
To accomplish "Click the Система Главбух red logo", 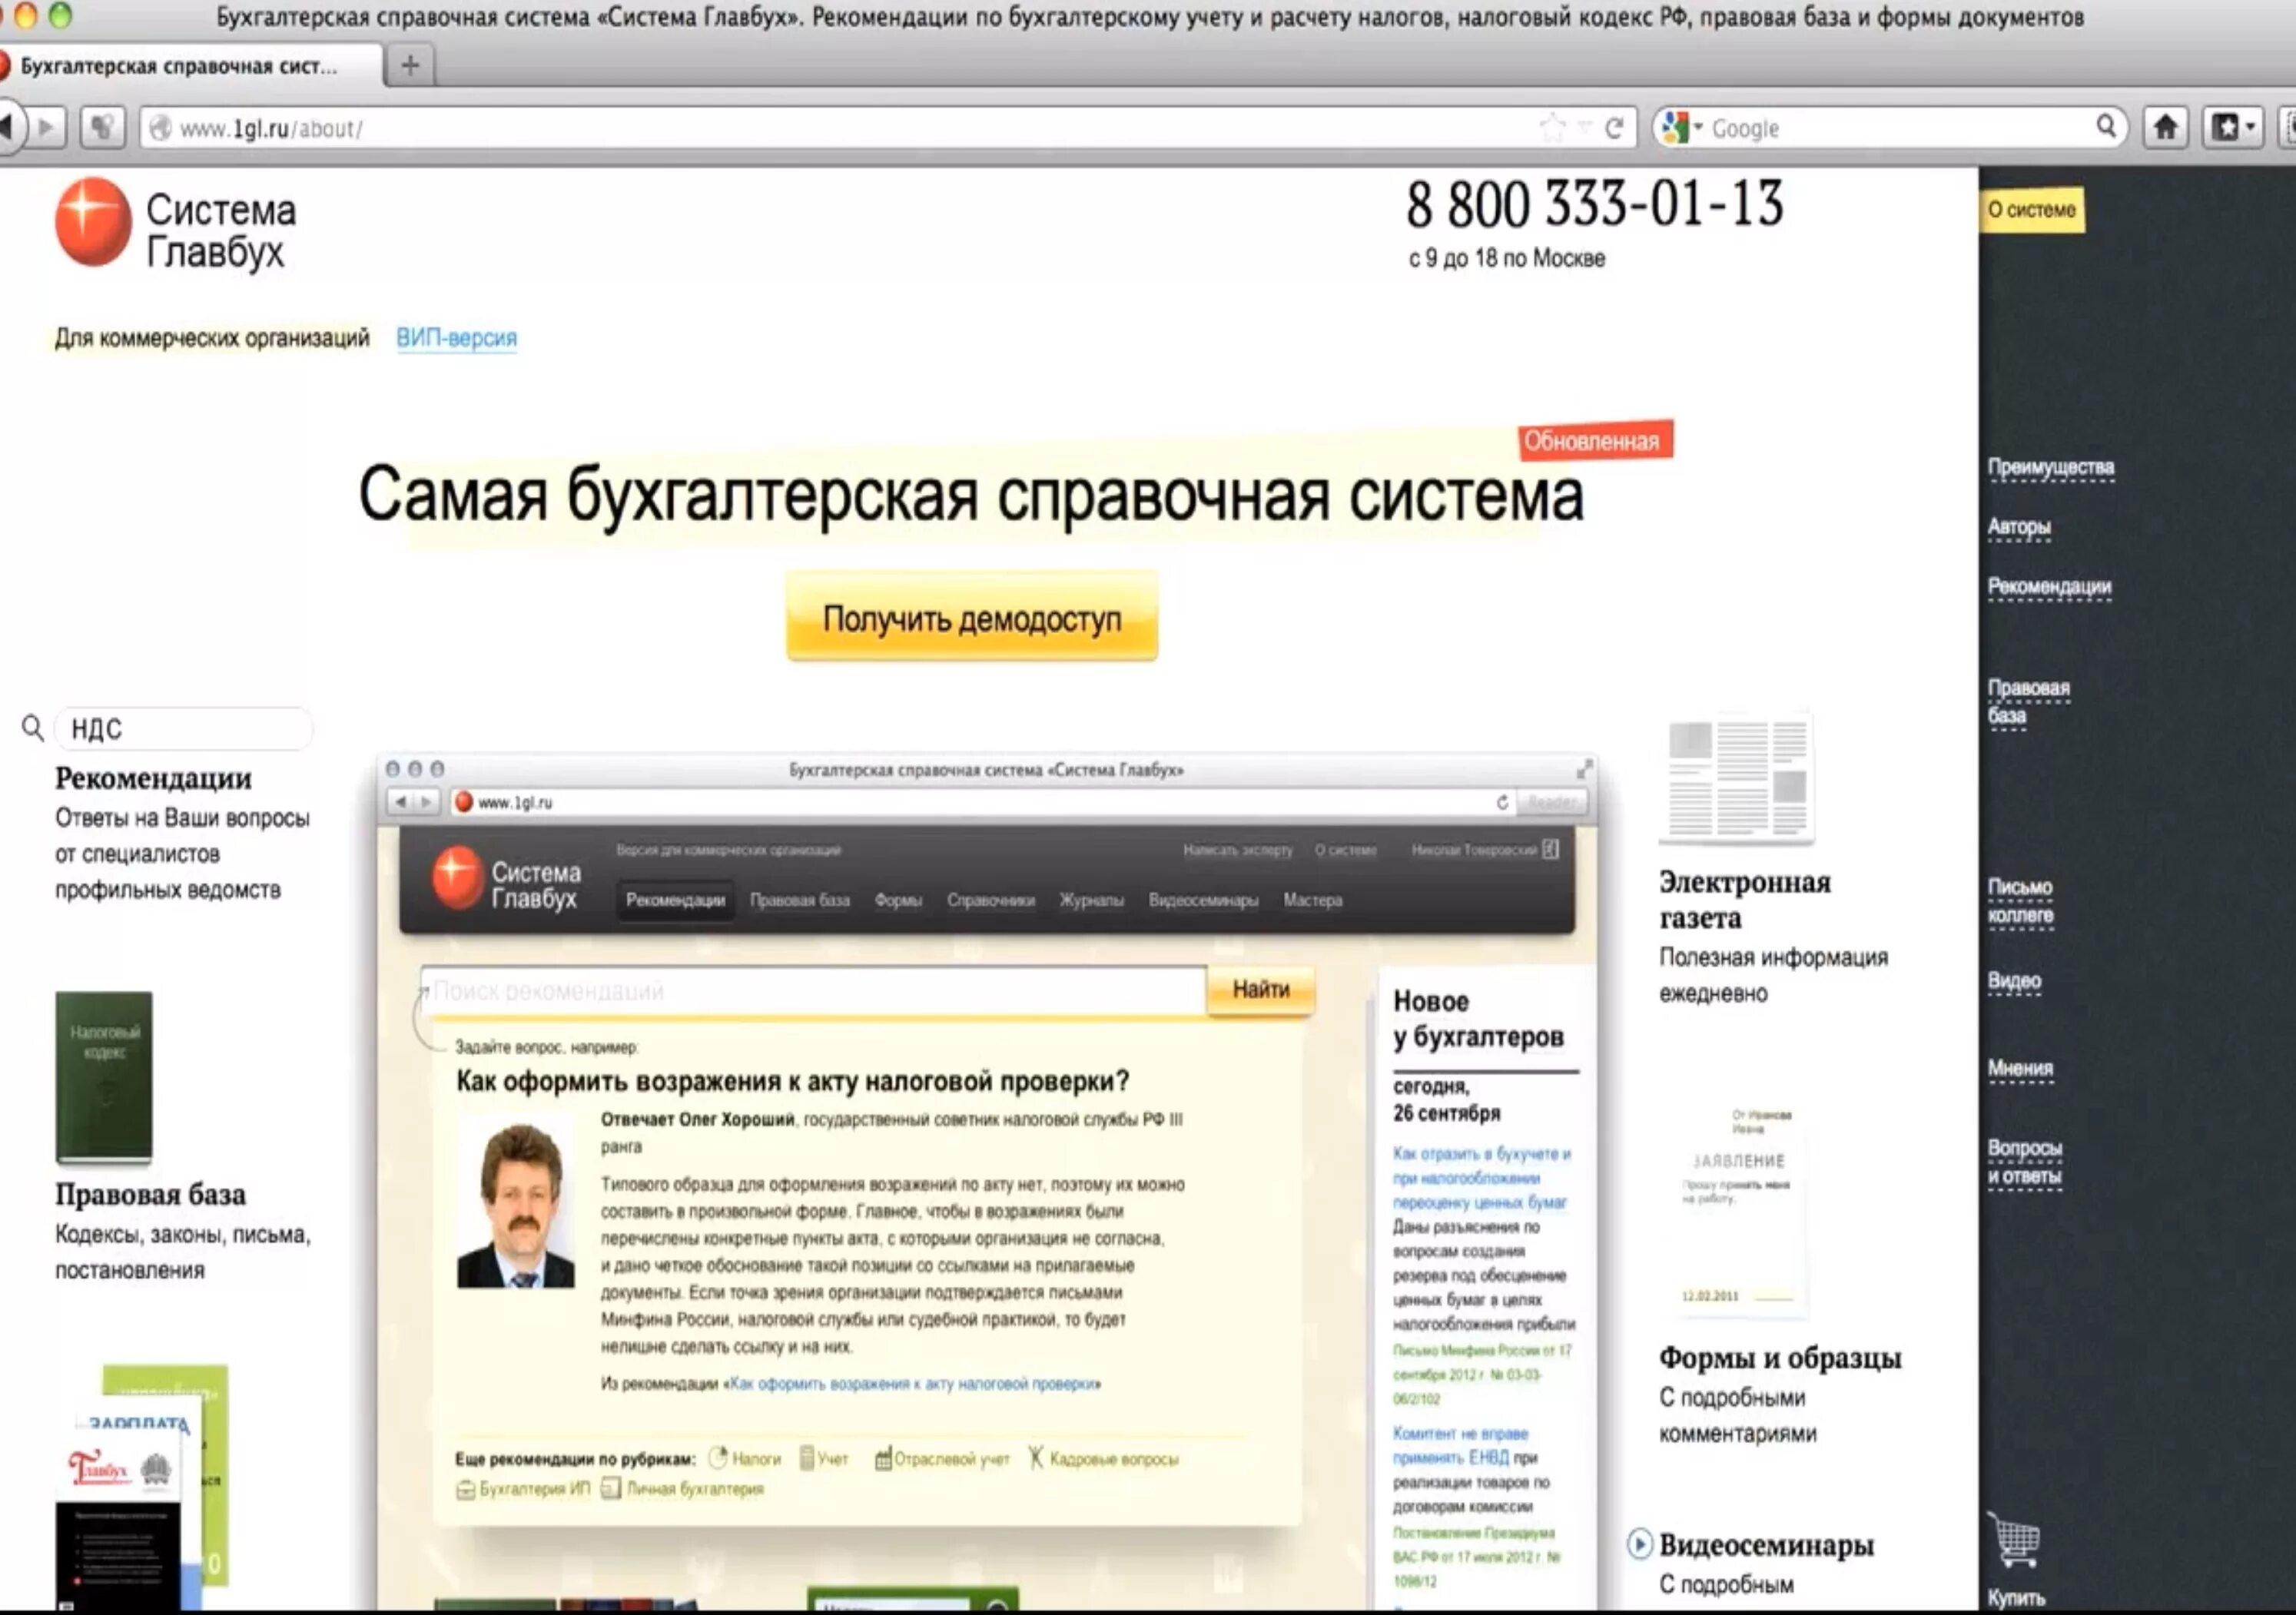I will coord(93,222).
